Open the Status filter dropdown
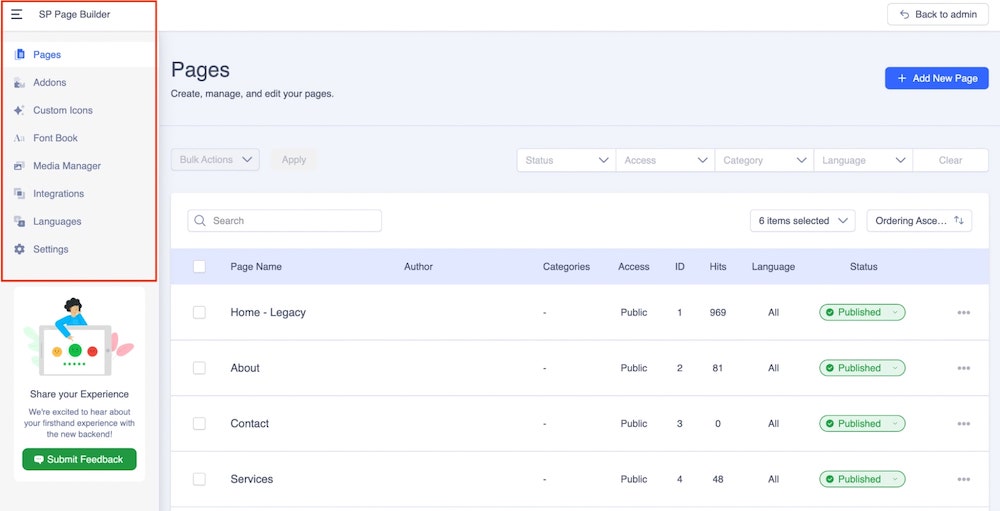Image resolution: width=1000 pixels, height=511 pixels. point(566,160)
